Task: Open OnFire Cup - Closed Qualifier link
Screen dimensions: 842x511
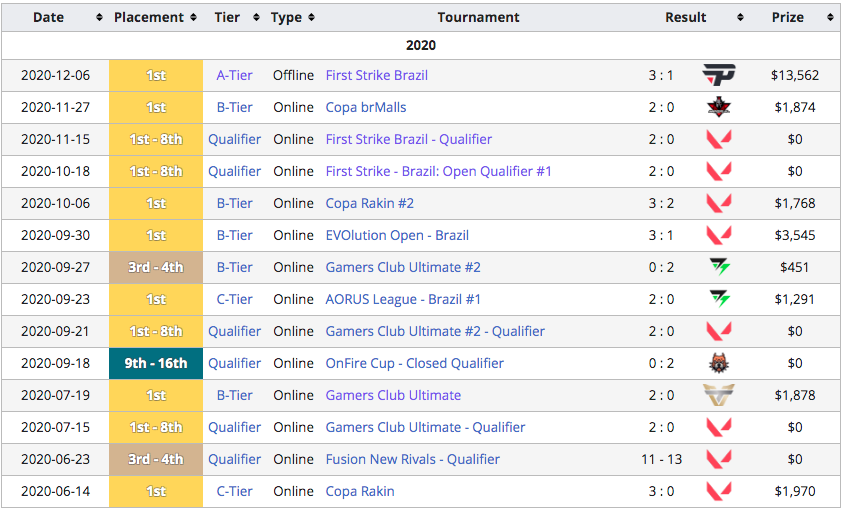Action: [x=414, y=363]
